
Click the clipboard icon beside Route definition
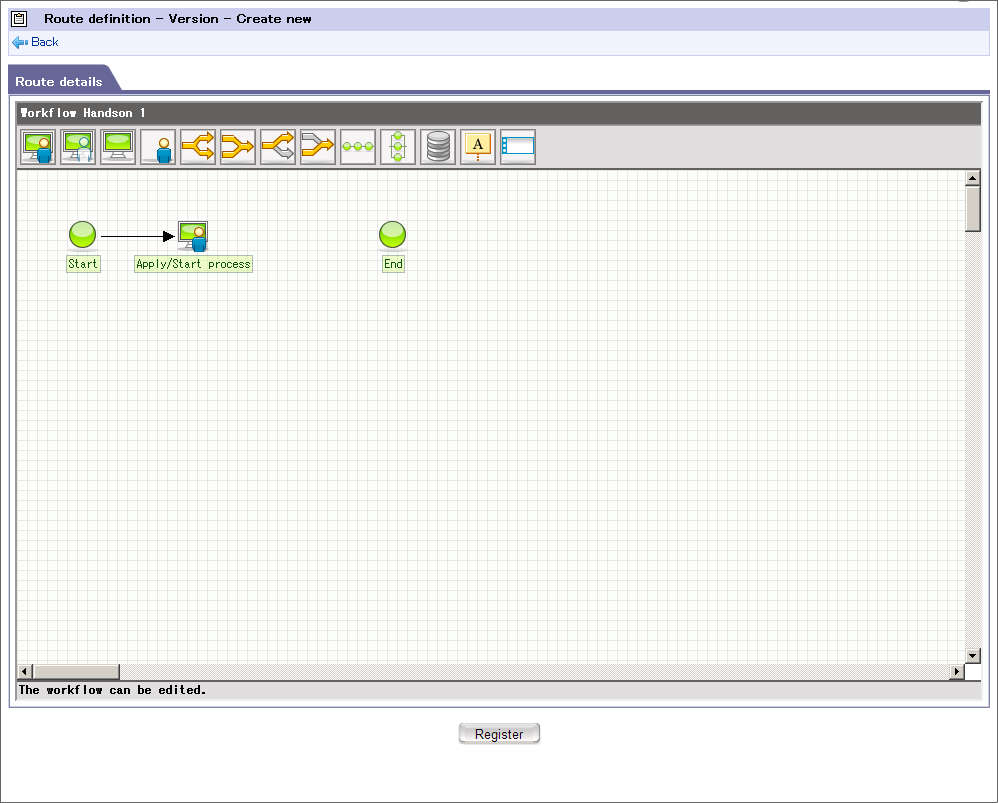pos(19,19)
